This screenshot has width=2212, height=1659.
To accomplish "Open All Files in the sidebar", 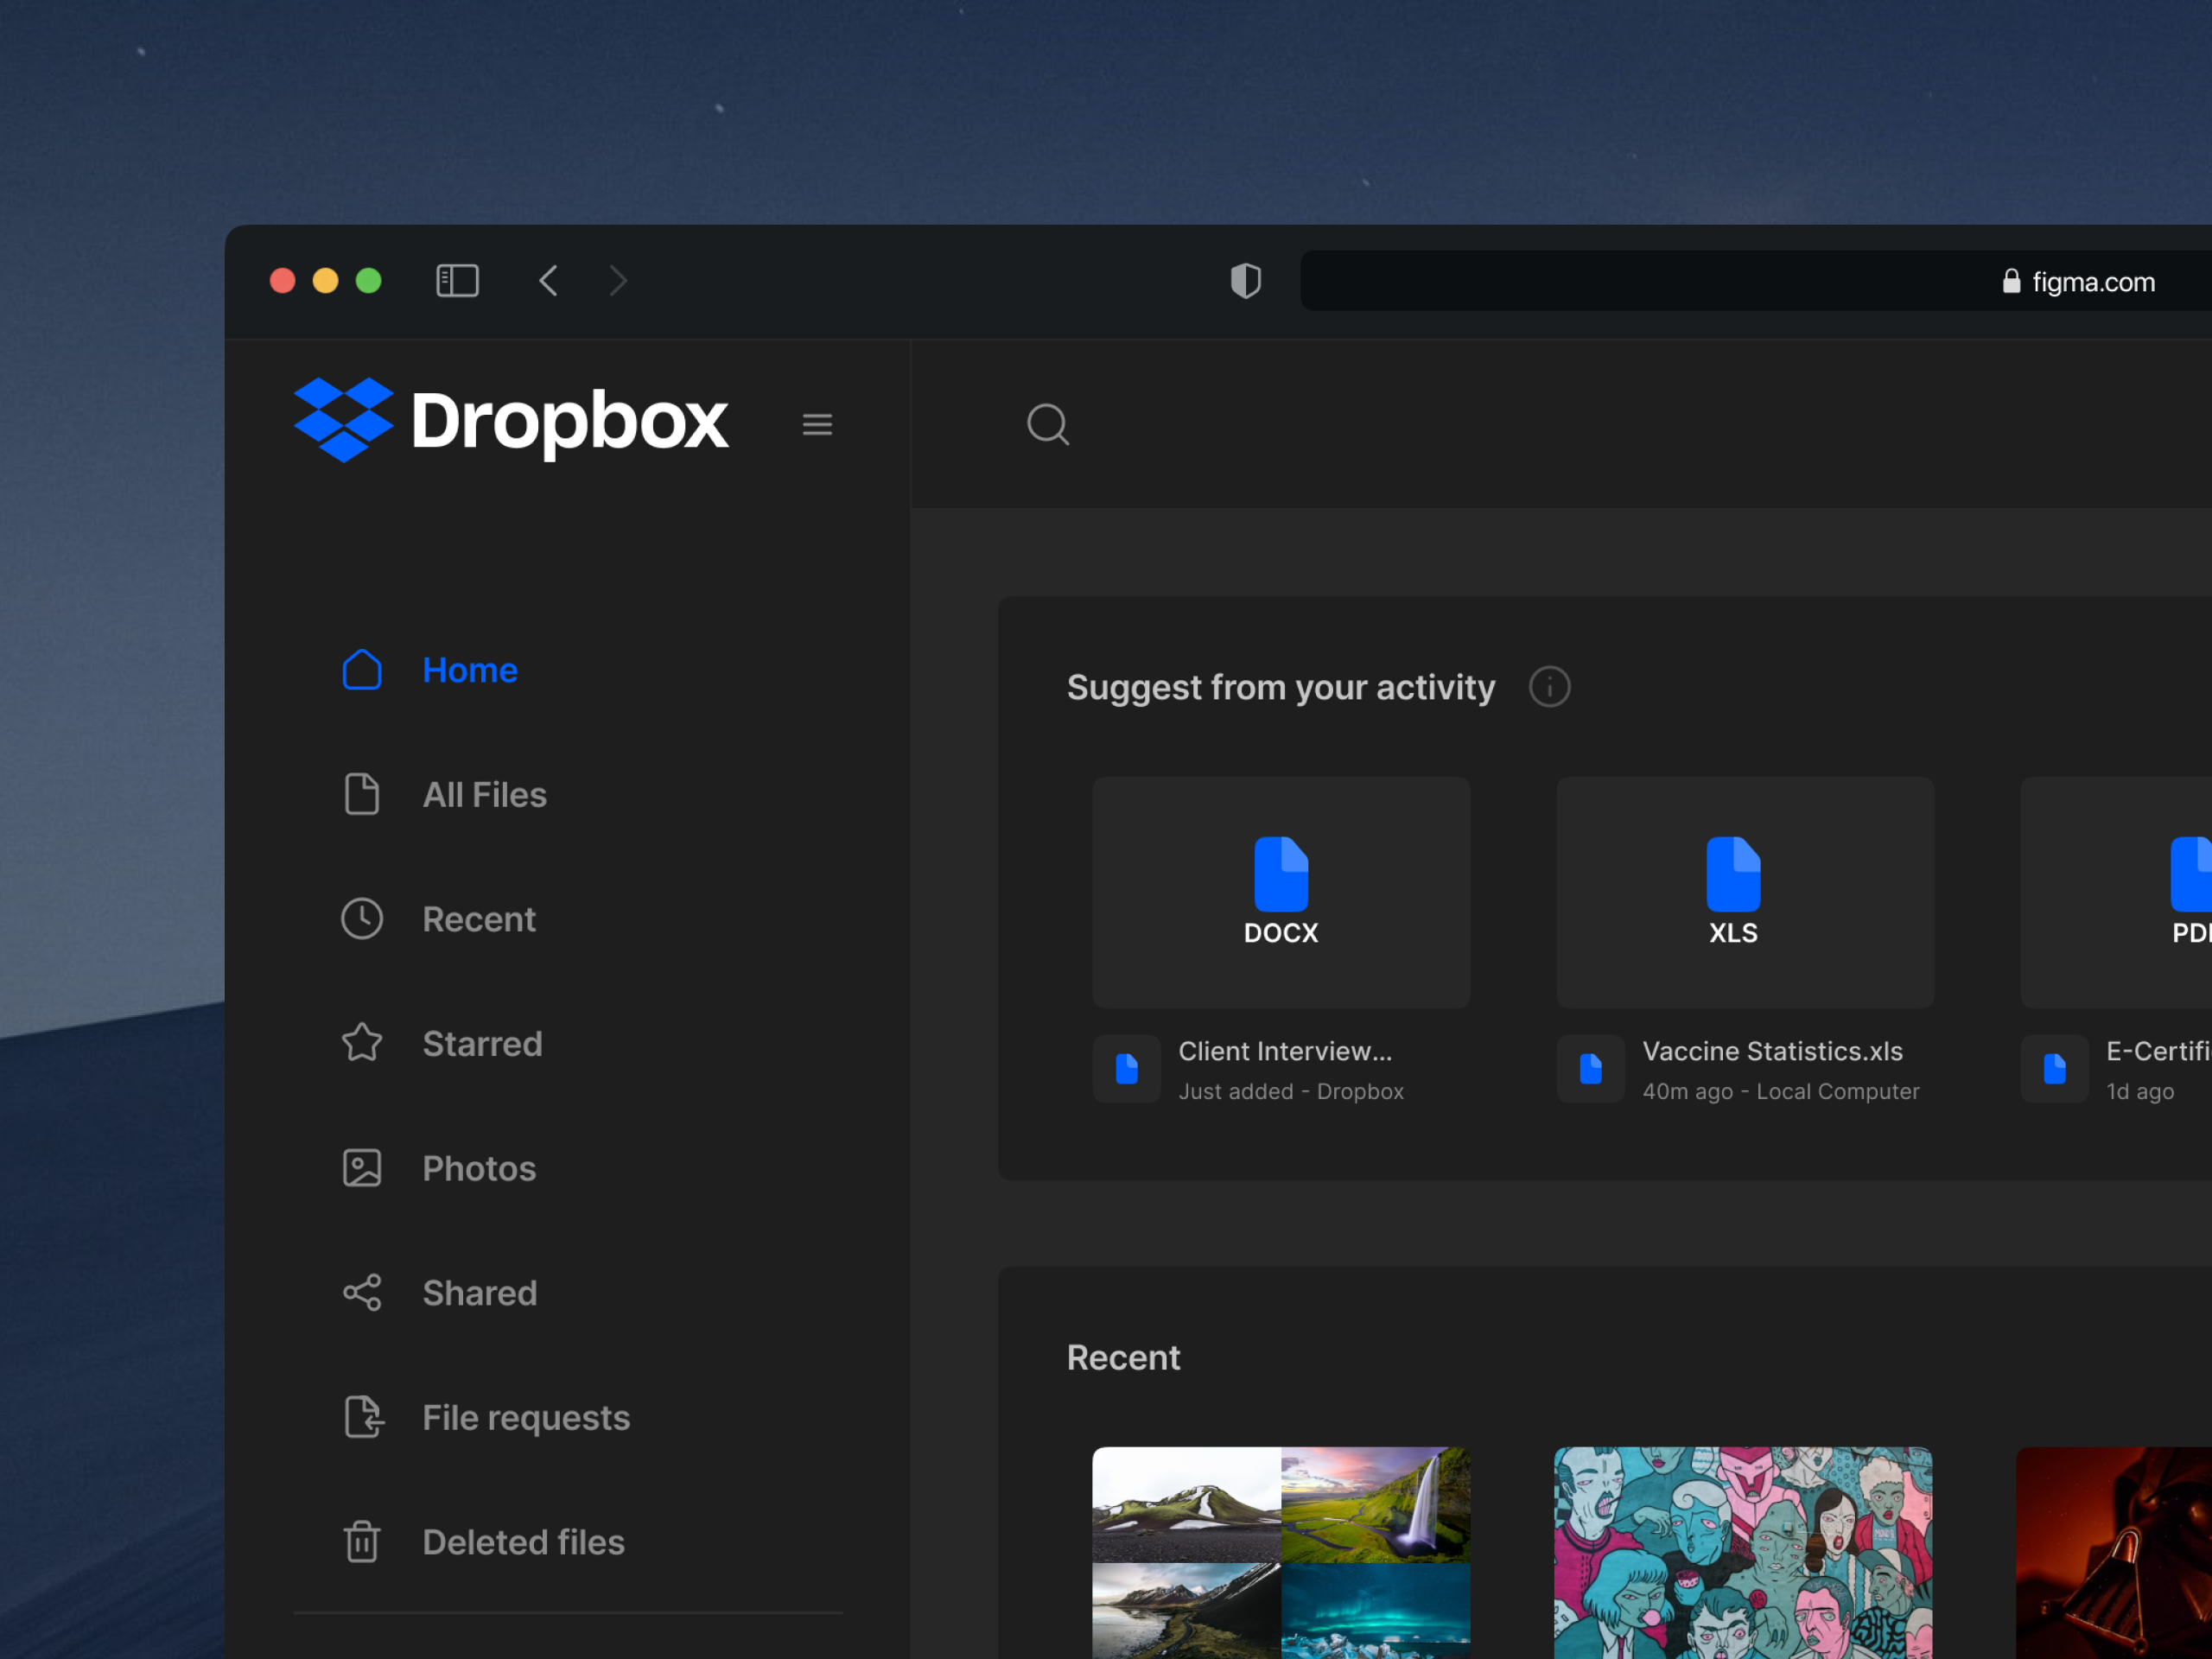I will point(483,795).
